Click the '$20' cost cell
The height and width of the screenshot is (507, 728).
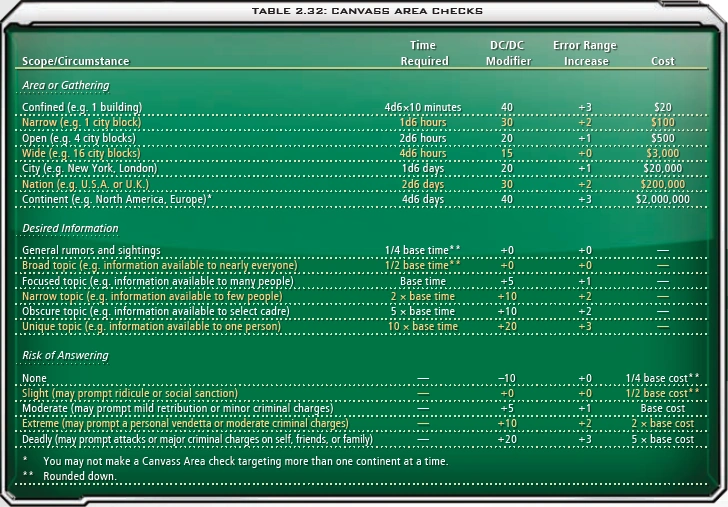click(663, 107)
